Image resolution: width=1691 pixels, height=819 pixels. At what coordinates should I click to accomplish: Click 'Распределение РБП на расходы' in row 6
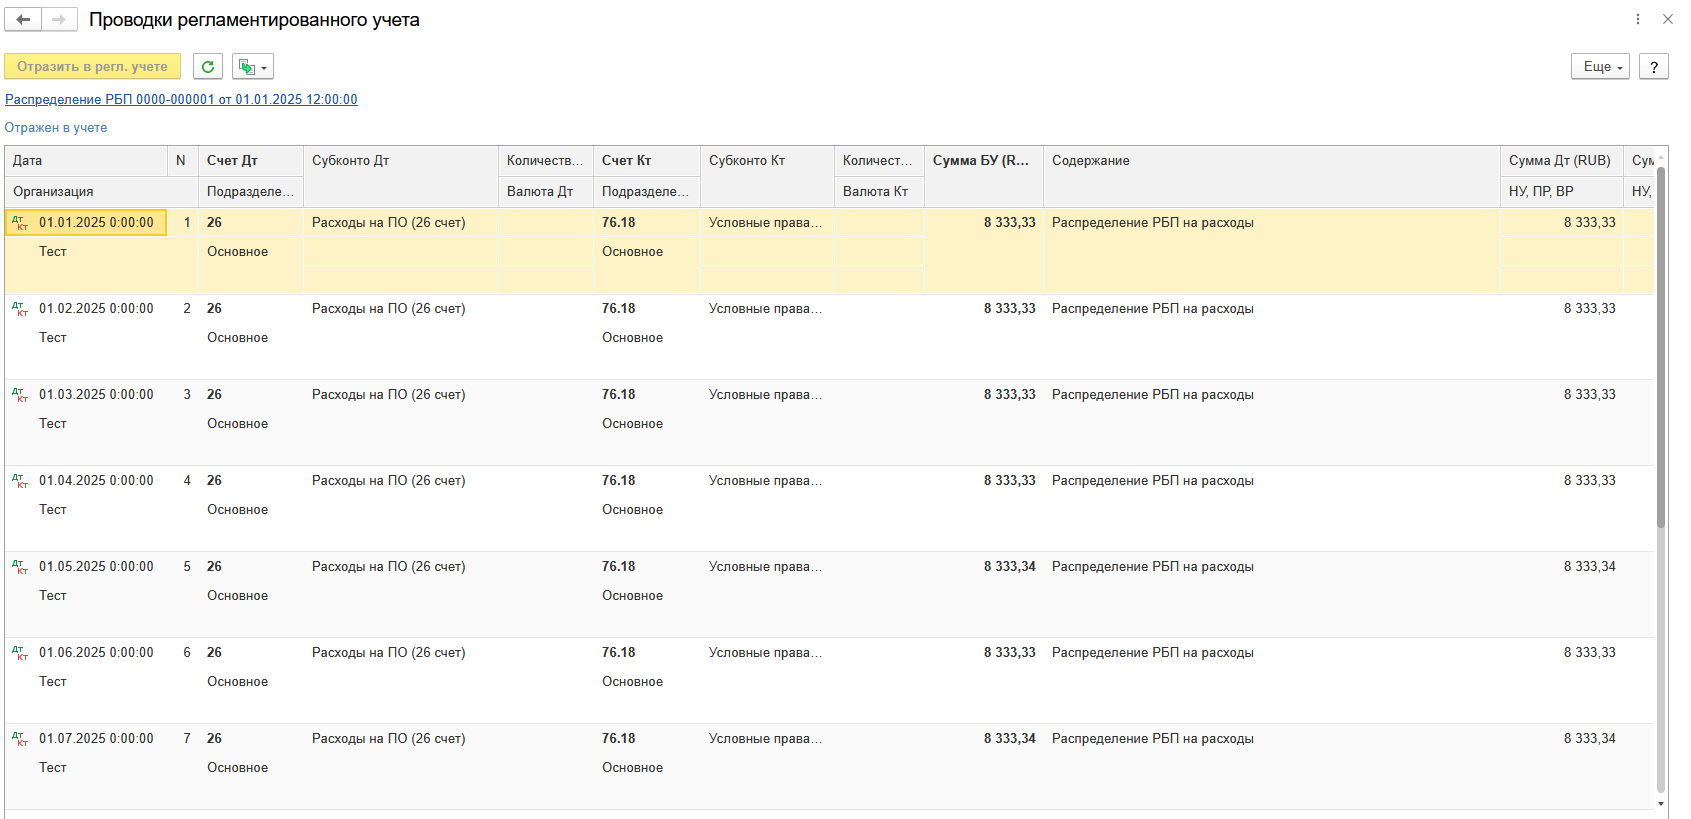[1152, 652]
